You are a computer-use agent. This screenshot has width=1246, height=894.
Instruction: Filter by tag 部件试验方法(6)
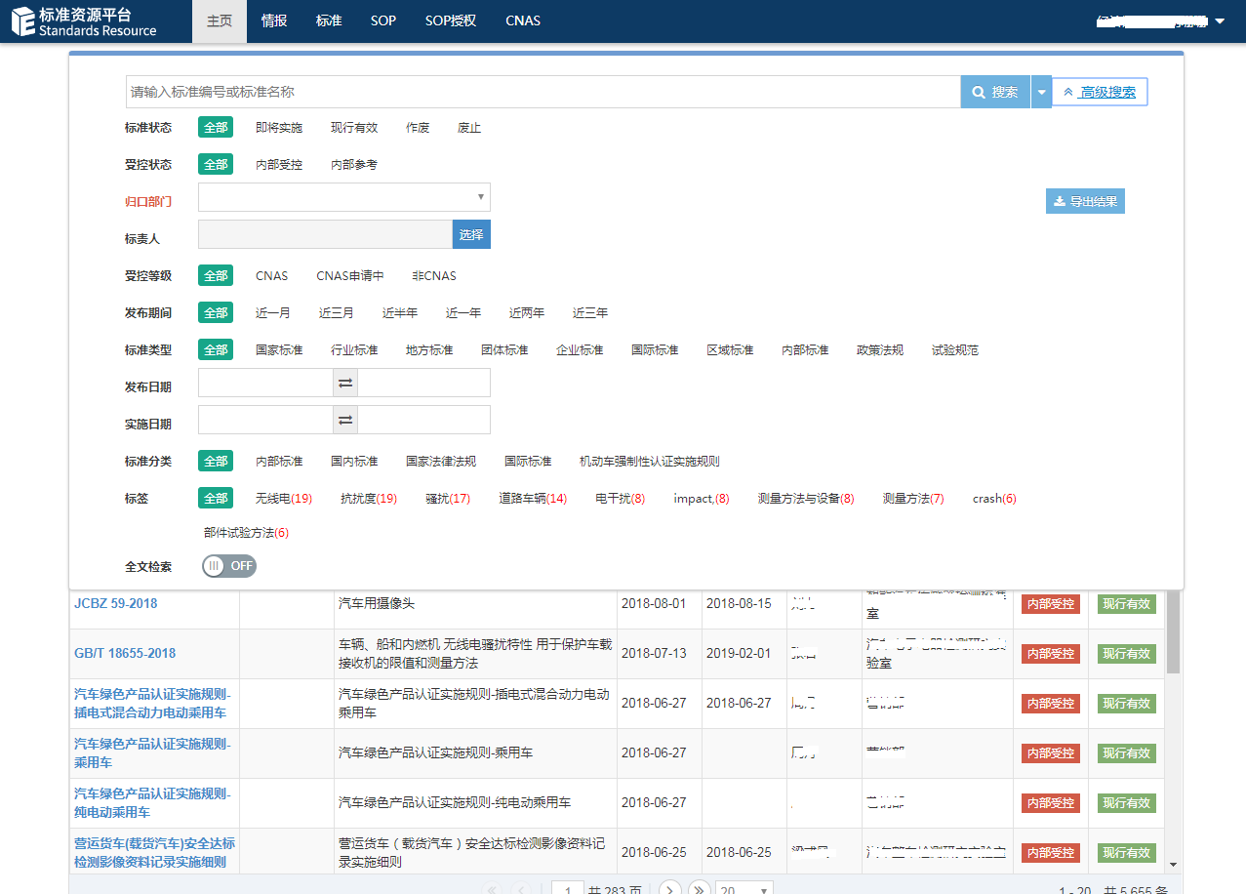click(x=246, y=533)
